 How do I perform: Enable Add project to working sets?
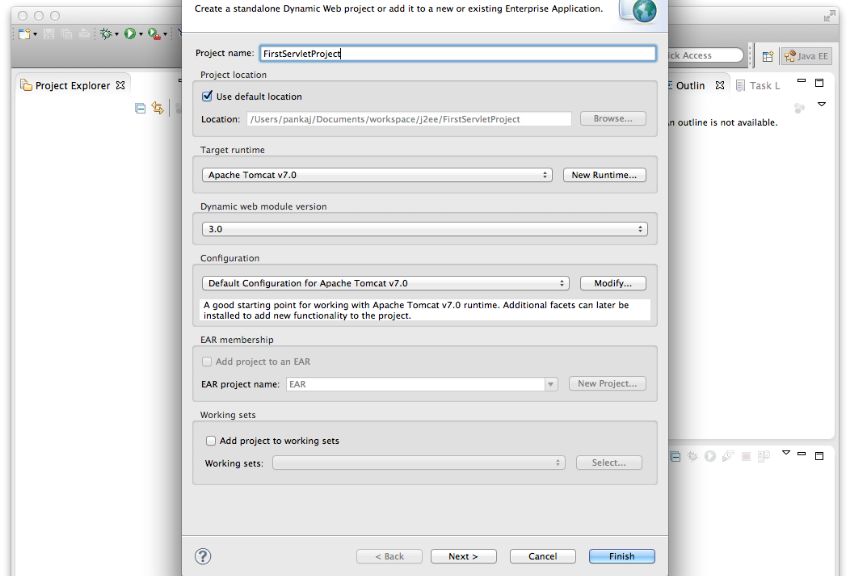coord(211,441)
